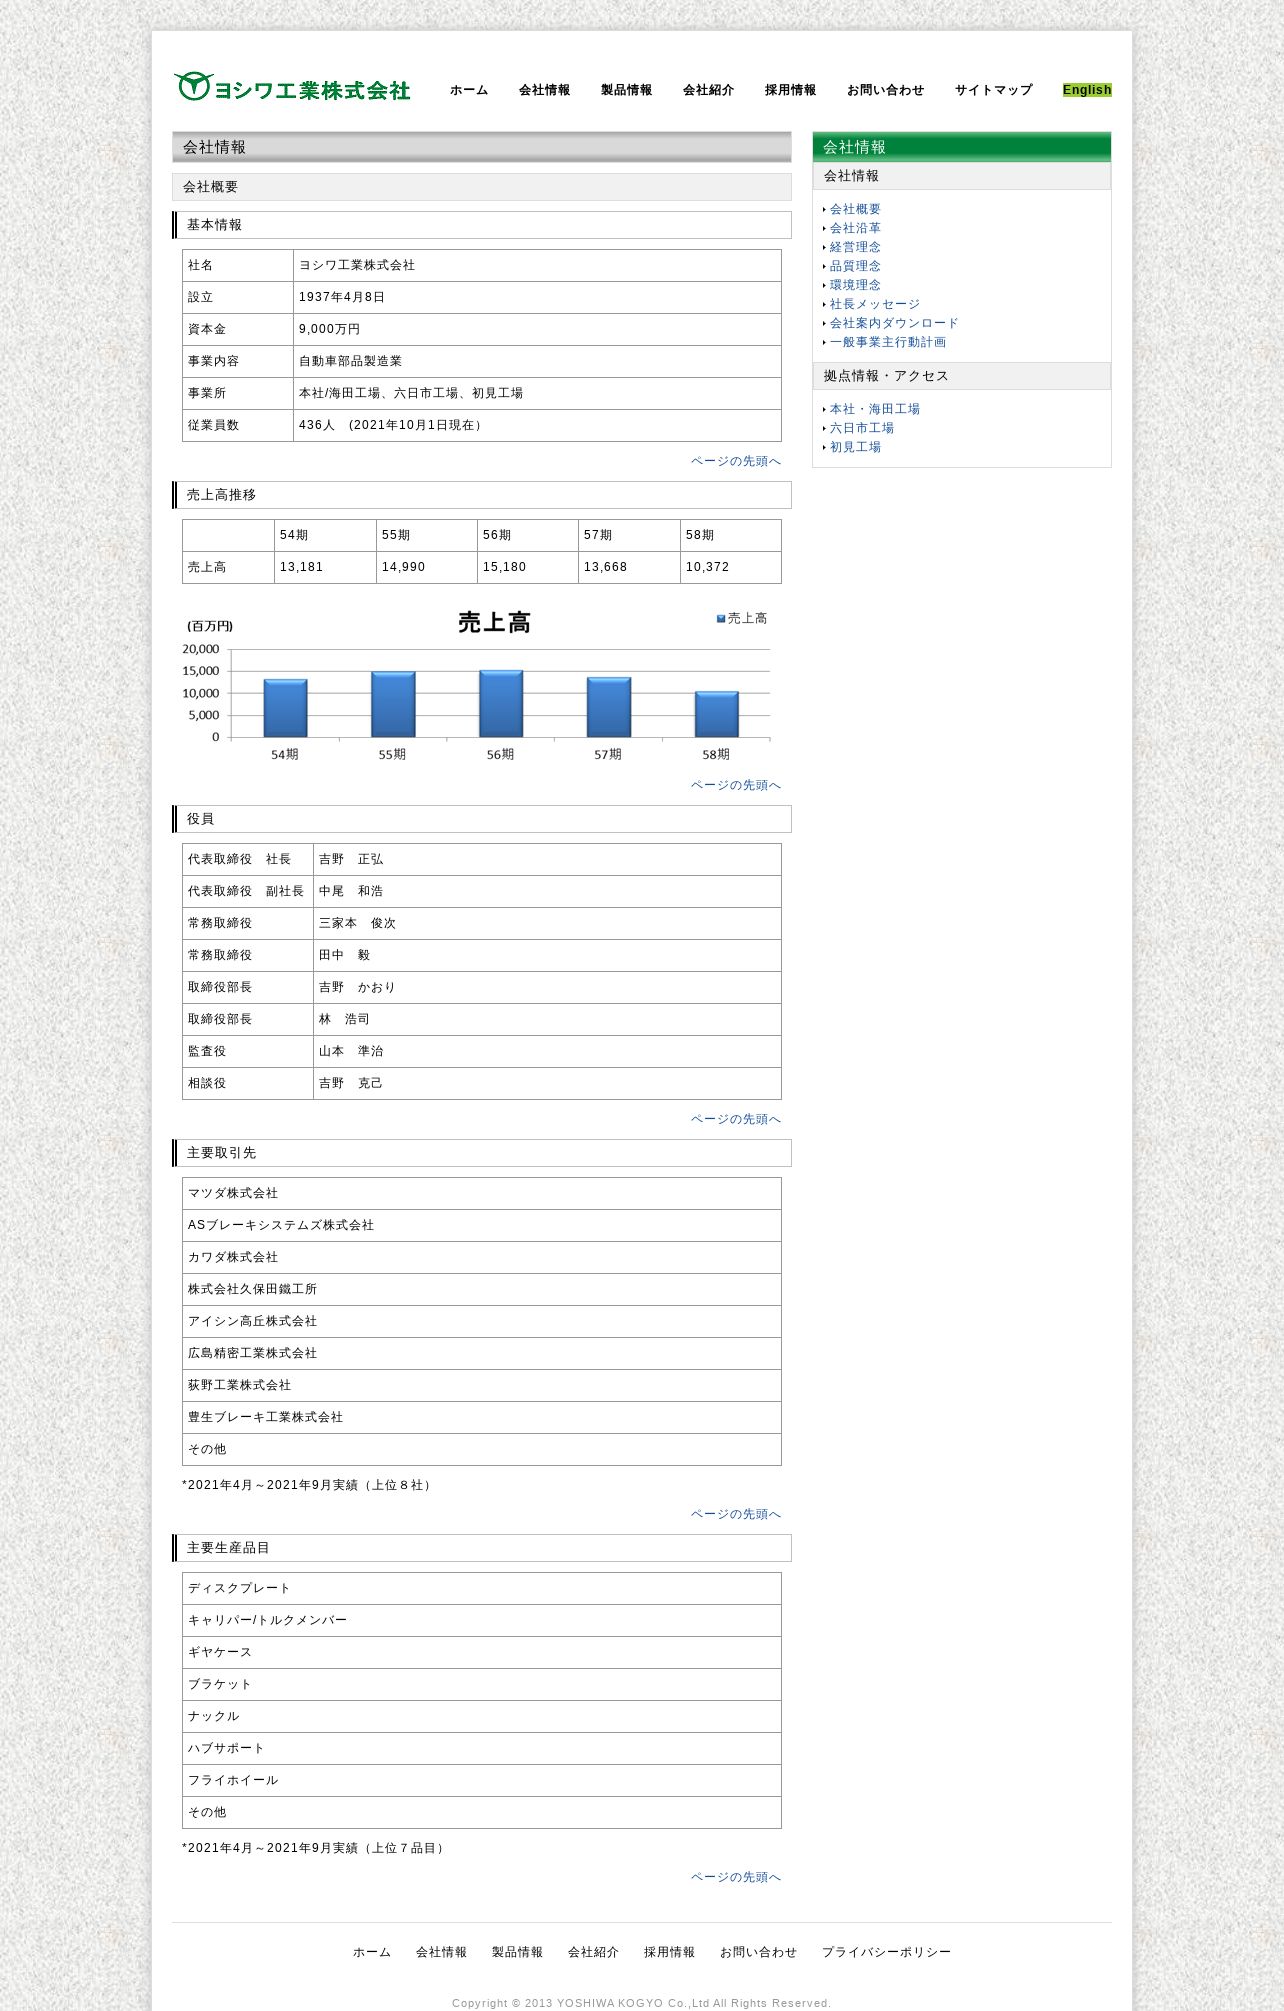1284x2011 pixels.
Task: Click the 拠点情報・アクセス sidebar heading
Action: pos(962,376)
